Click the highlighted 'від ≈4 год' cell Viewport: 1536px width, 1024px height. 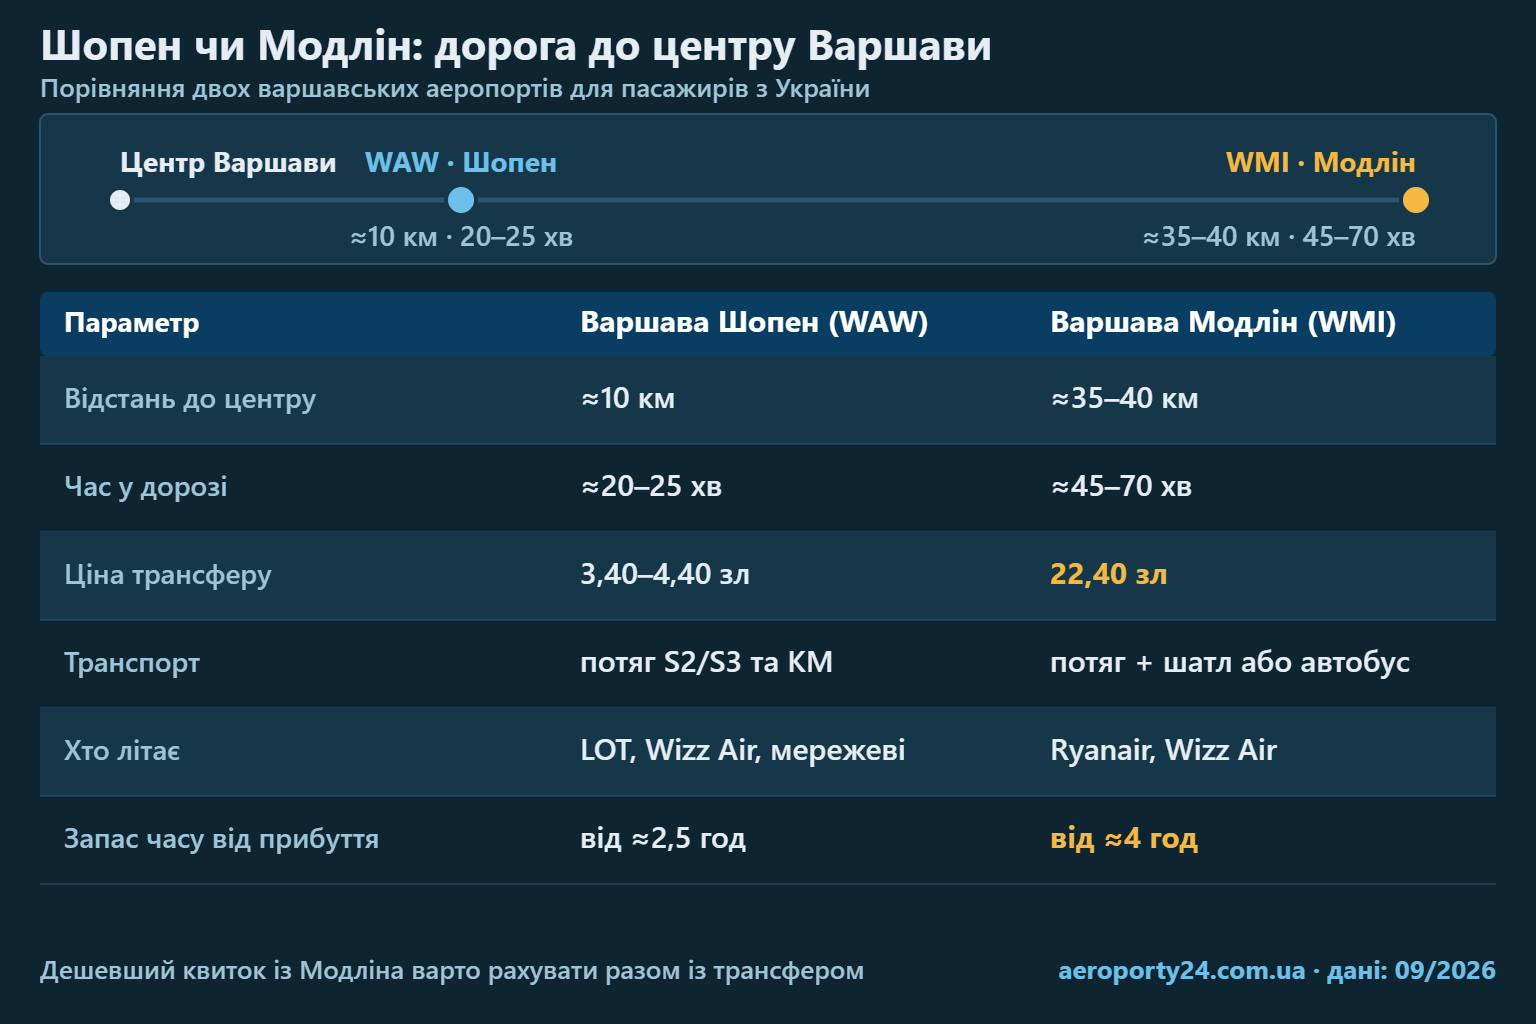(1124, 839)
